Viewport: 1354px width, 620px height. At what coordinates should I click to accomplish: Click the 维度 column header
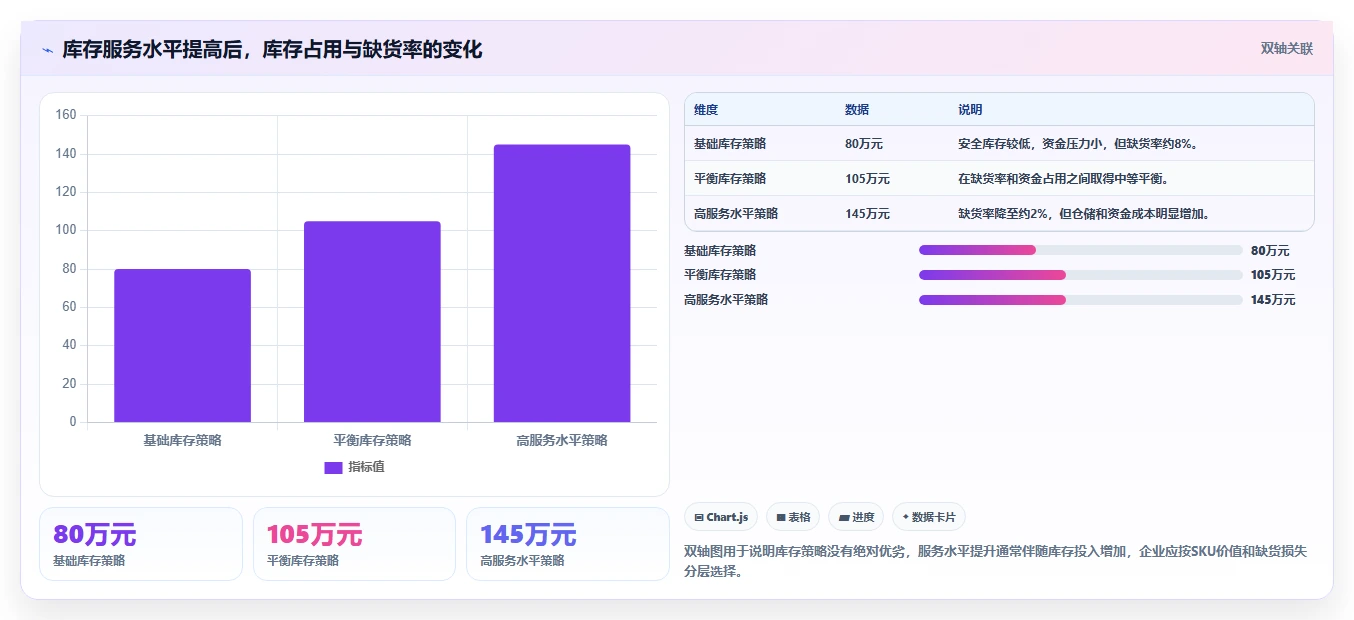tap(706, 110)
